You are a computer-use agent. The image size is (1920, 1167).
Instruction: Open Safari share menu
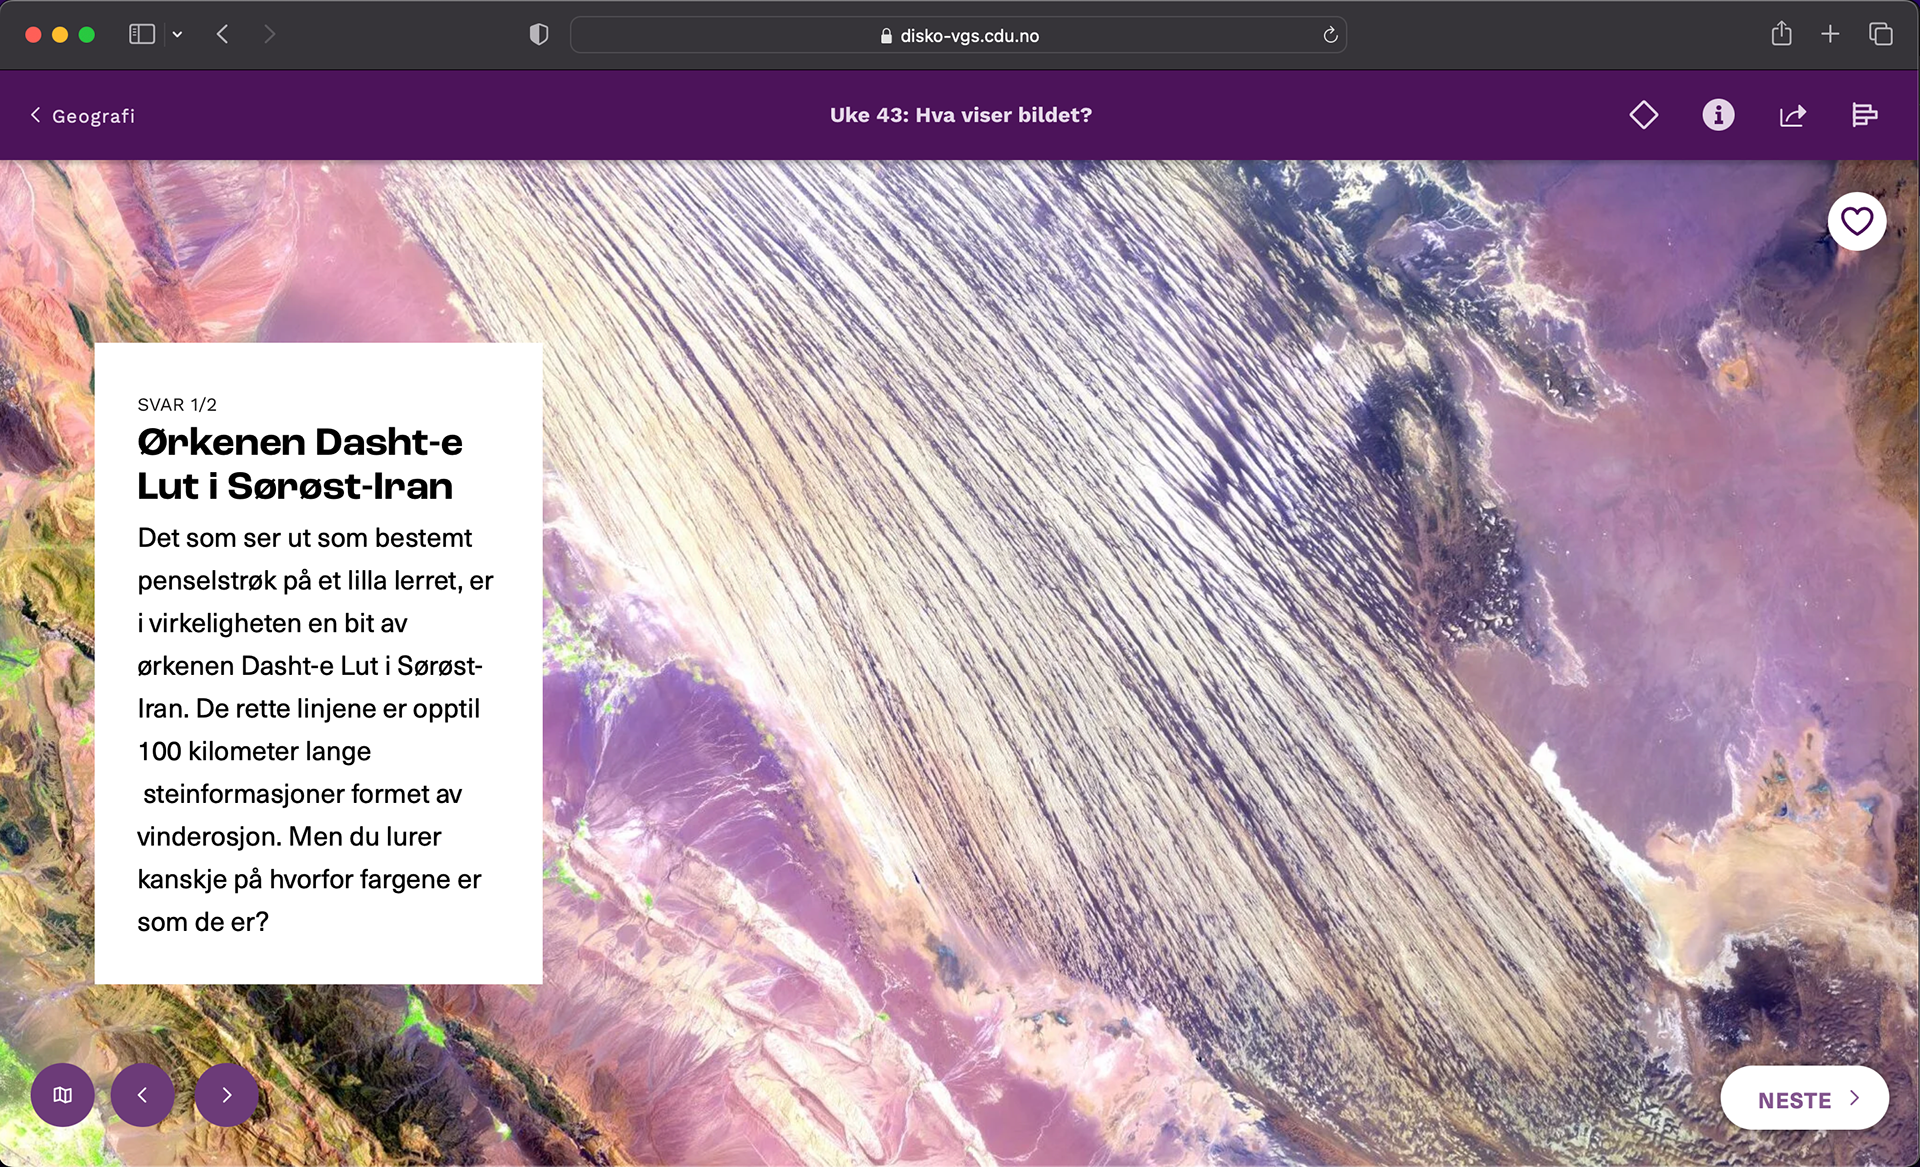point(1781,34)
